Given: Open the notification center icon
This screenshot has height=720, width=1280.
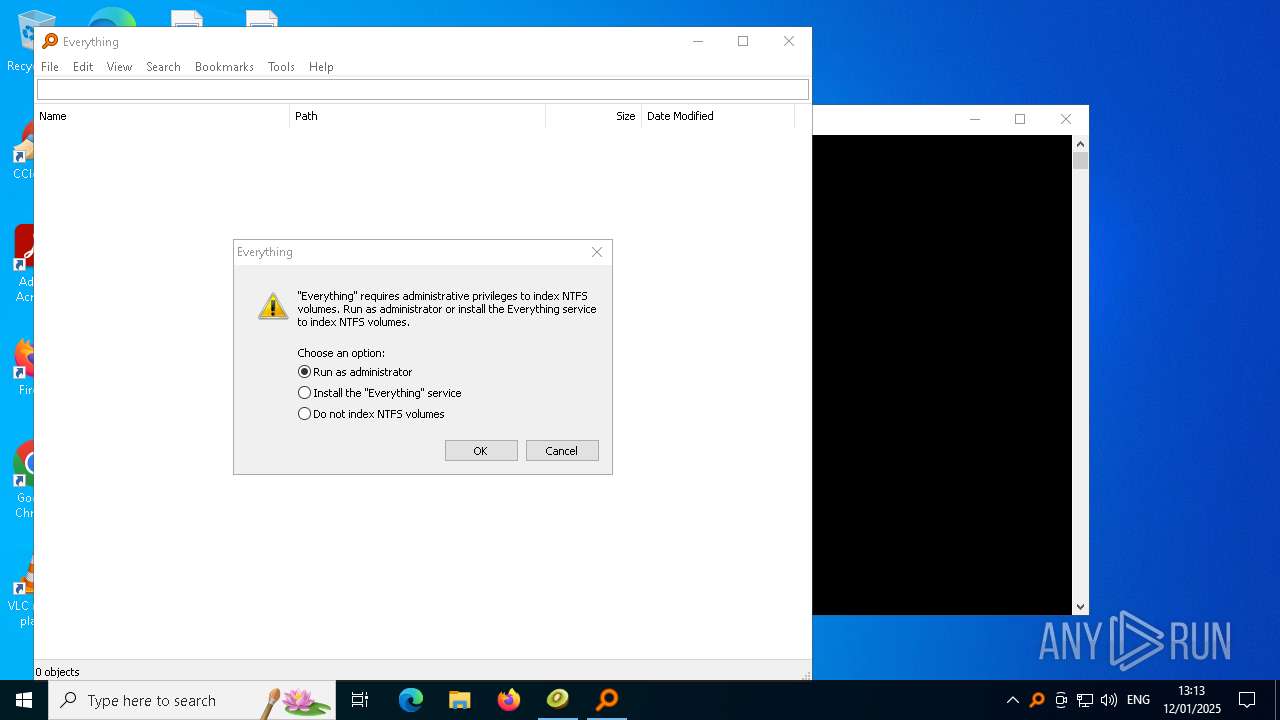Looking at the screenshot, I should tap(1247, 700).
